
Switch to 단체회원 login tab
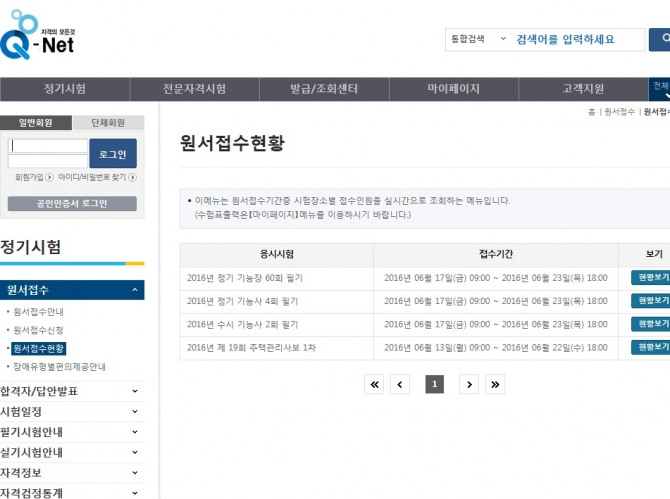point(108,123)
